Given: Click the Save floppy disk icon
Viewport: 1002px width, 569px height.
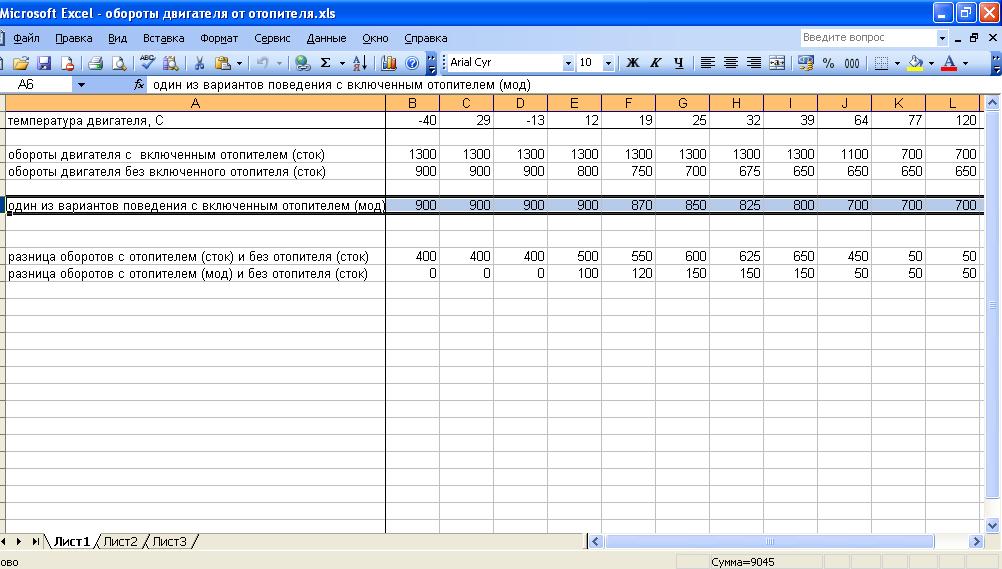Looking at the screenshot, I should pos(45,63).
